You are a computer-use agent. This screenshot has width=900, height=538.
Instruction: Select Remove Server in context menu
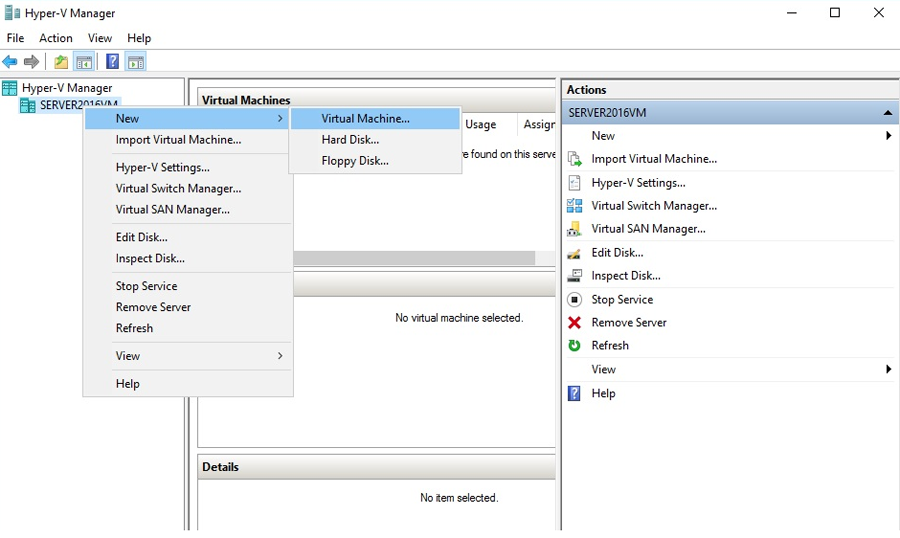[x=187, y=308]
